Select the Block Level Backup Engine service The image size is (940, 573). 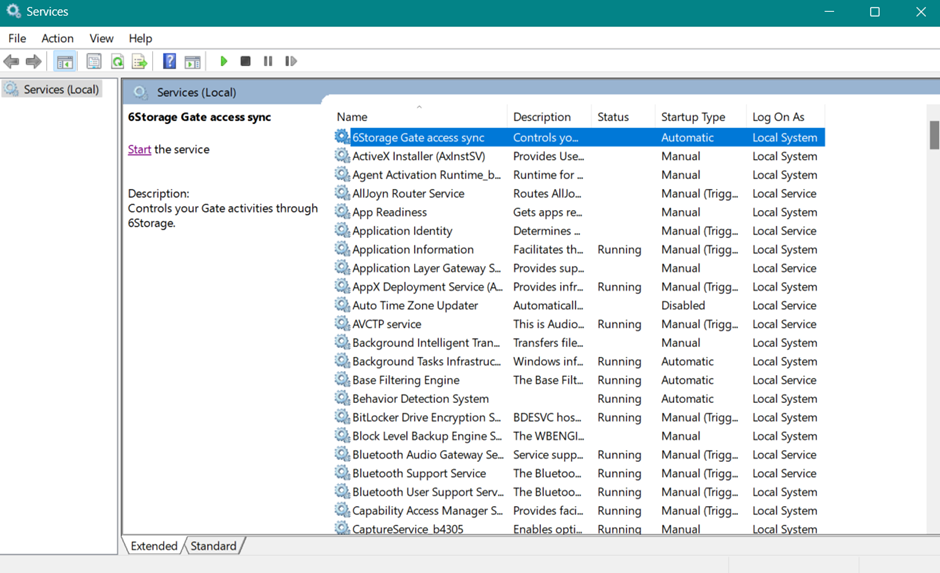(x=579, y=436)
